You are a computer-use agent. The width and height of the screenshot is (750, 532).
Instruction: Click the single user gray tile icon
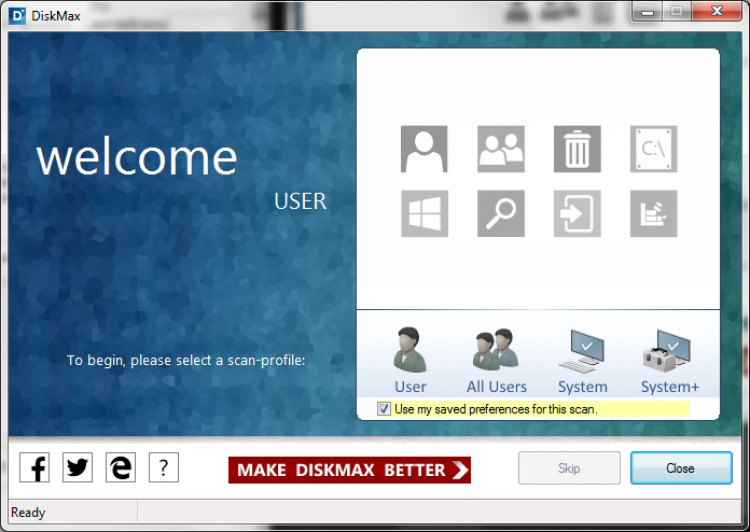coord(424,149)
